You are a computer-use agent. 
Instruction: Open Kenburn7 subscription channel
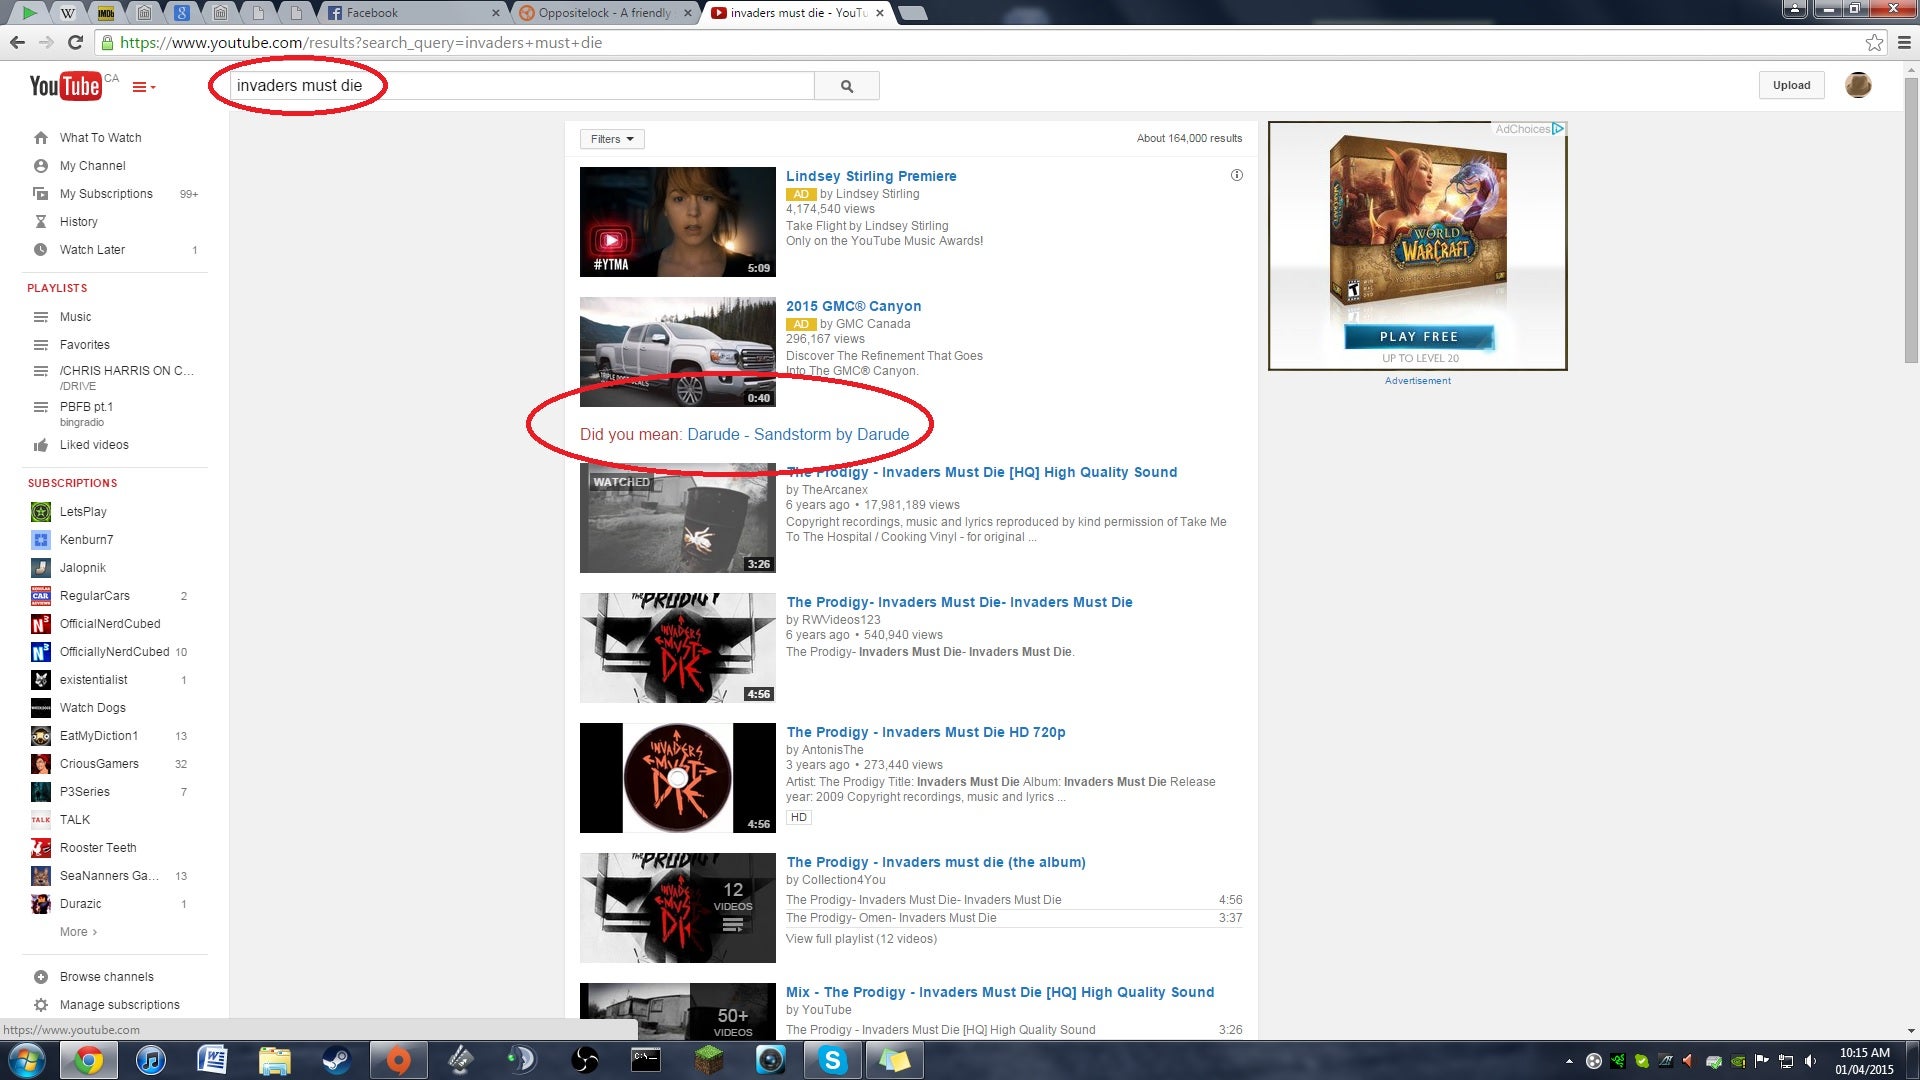(86, 540)
